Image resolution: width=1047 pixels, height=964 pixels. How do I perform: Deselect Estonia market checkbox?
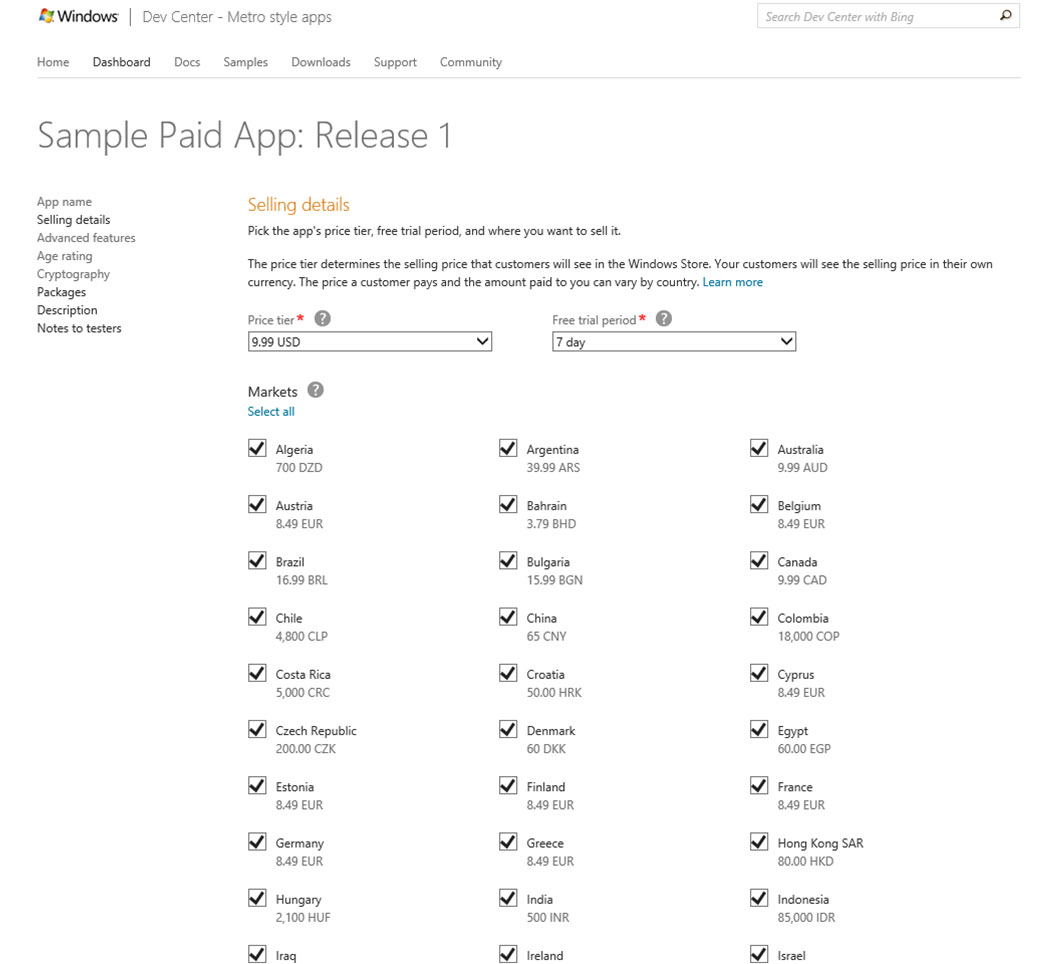[257, 785]
